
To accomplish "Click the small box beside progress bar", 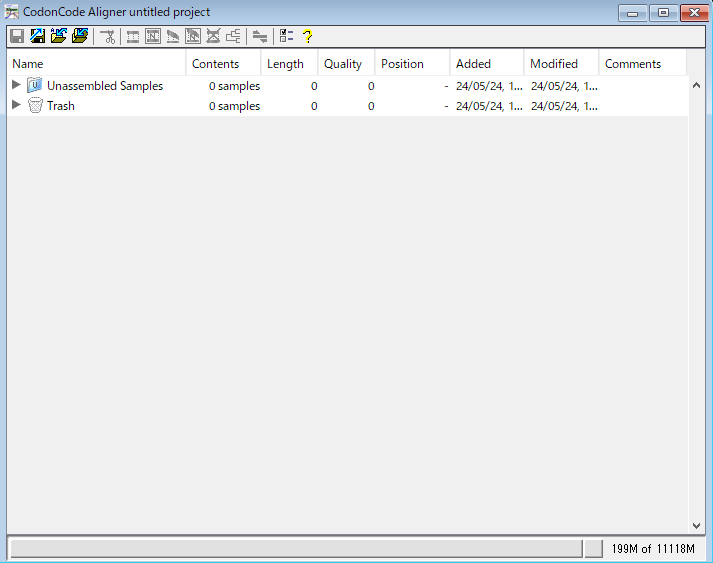I will click(x=593, y=549).
